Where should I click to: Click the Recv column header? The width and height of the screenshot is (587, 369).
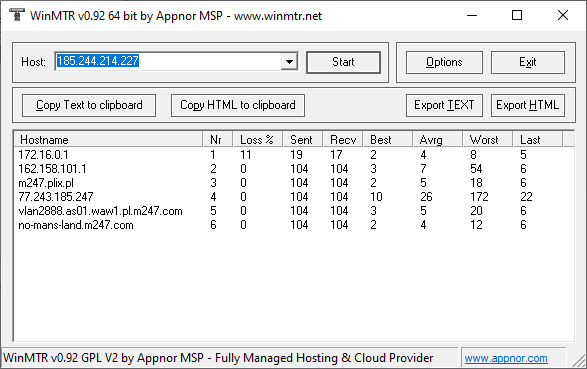[x=343, y=140]
